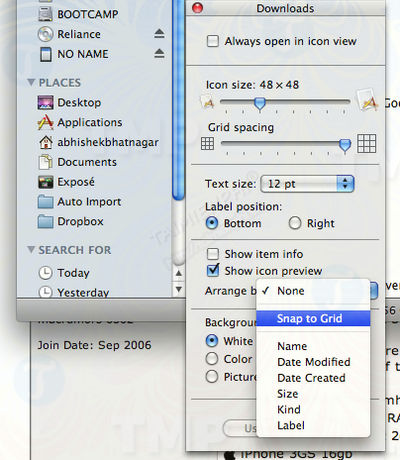Viewport: 400px width, 460px height.
Task: Click sidebar scroll up arrow
Action: pos(179,273)
